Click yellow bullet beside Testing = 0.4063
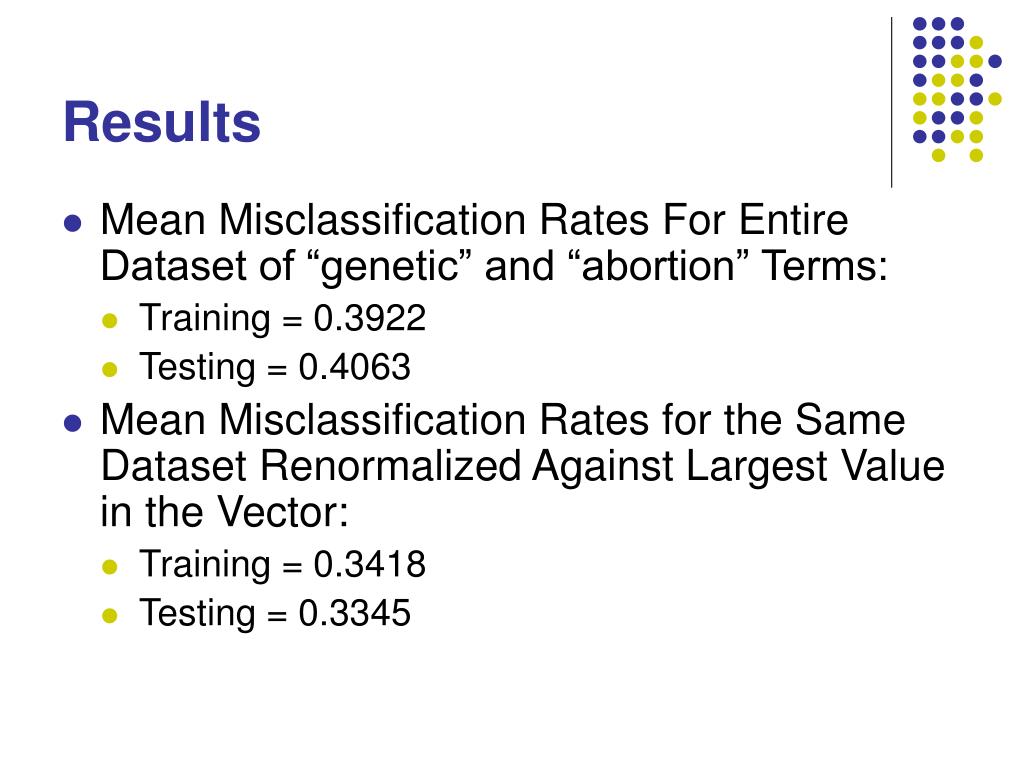This screenshot has width=1024, height=768. (x=110, y=370)
